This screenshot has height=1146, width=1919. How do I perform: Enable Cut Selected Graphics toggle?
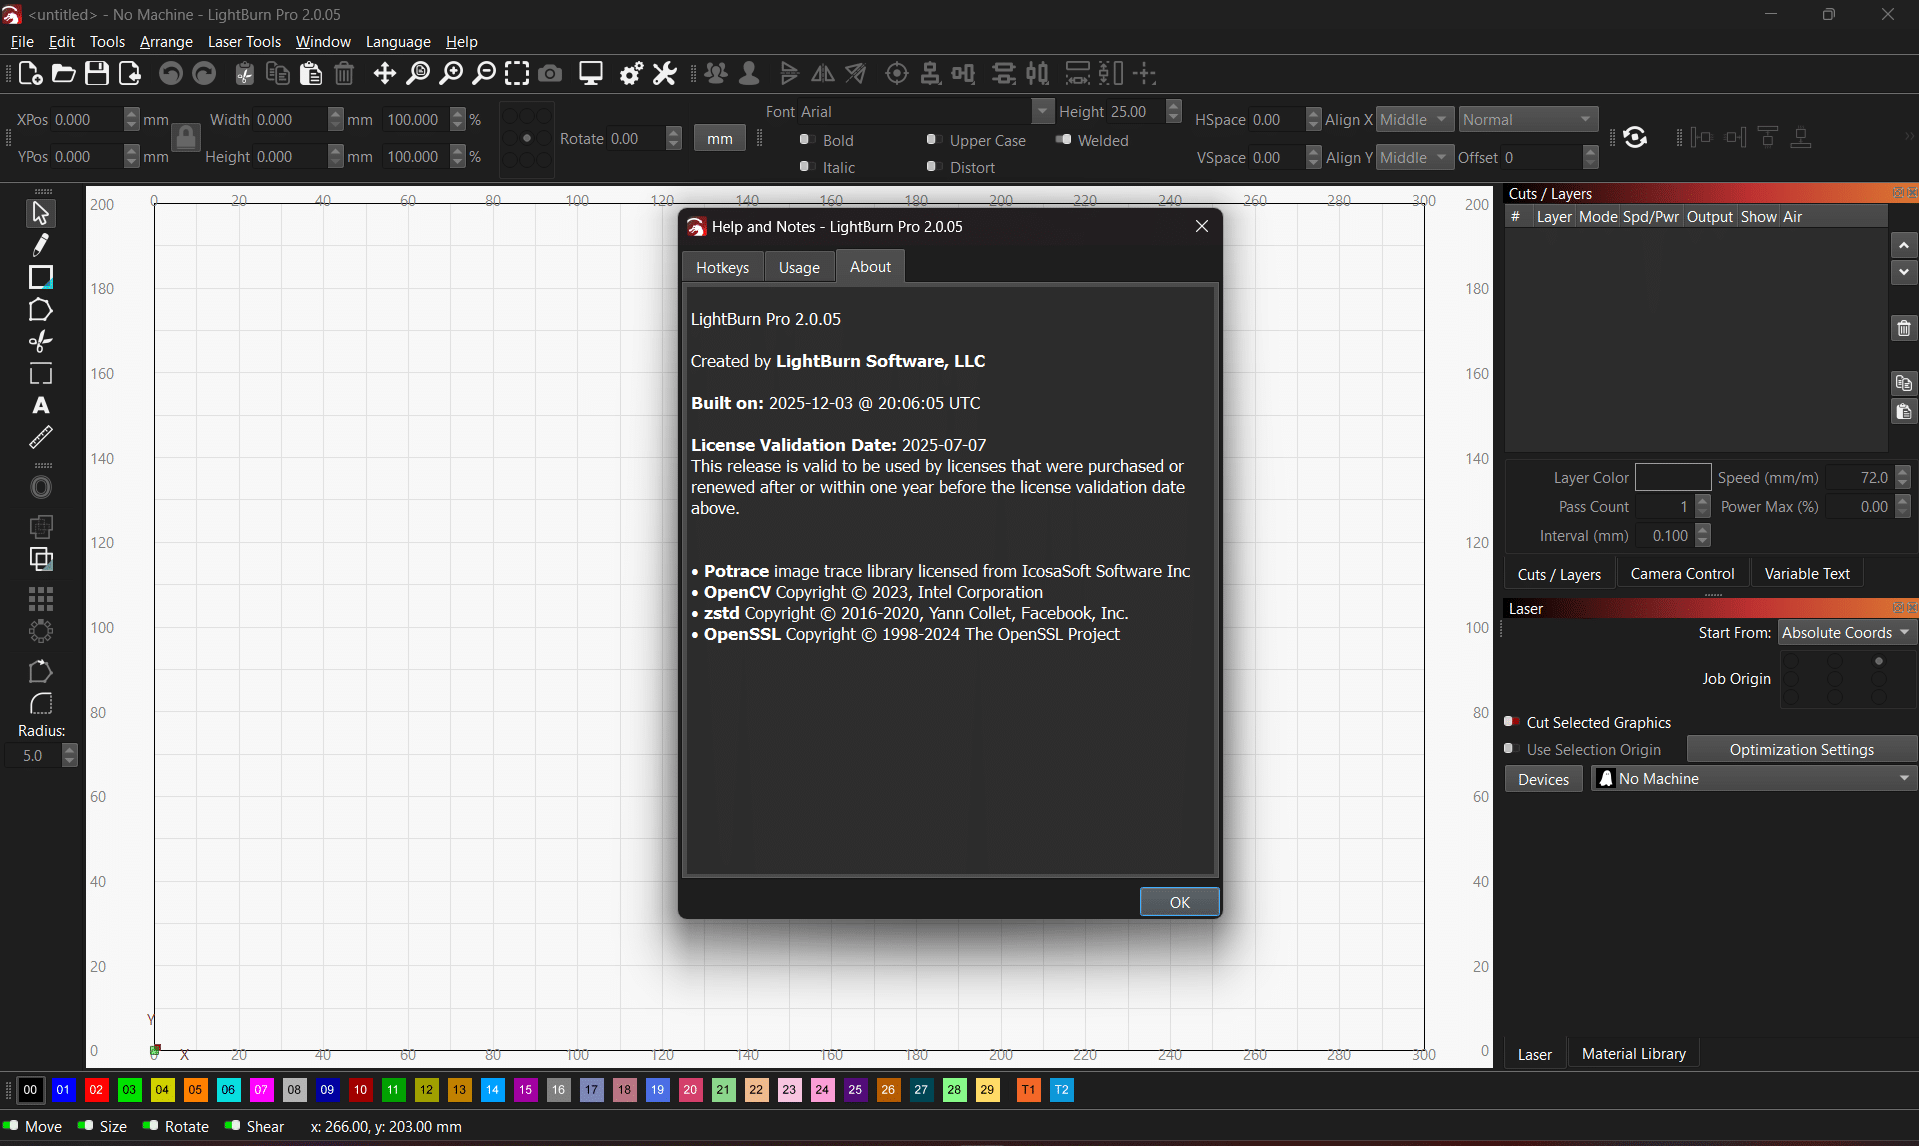[x=1512, y=722]
